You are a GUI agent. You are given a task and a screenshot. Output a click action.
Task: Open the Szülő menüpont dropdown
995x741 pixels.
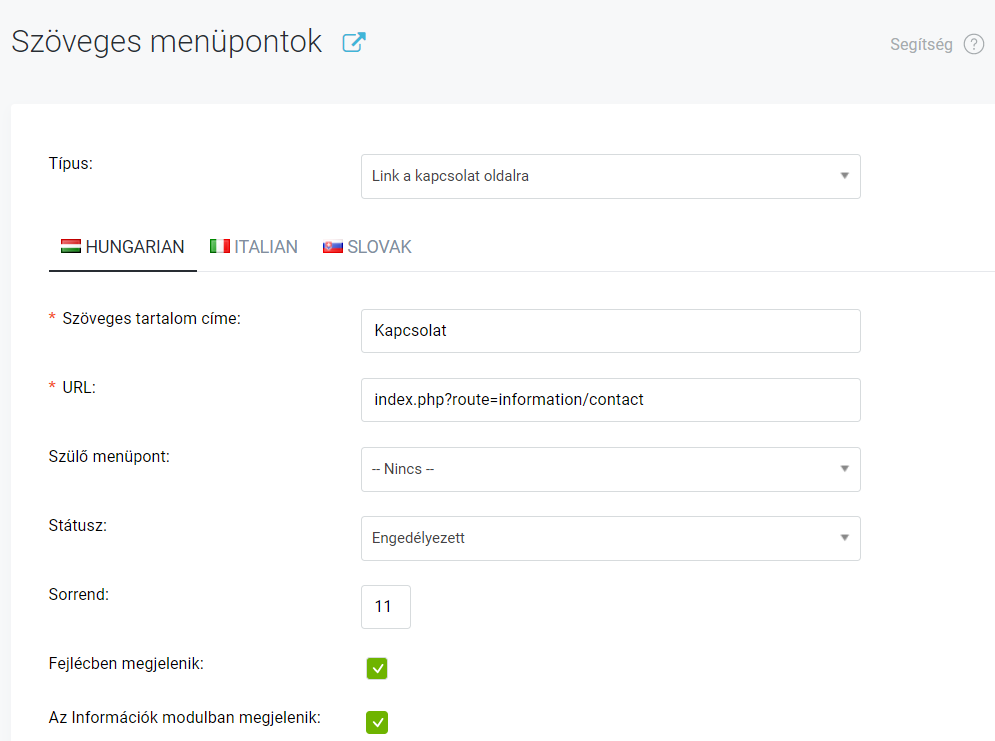tap(610, 469)
